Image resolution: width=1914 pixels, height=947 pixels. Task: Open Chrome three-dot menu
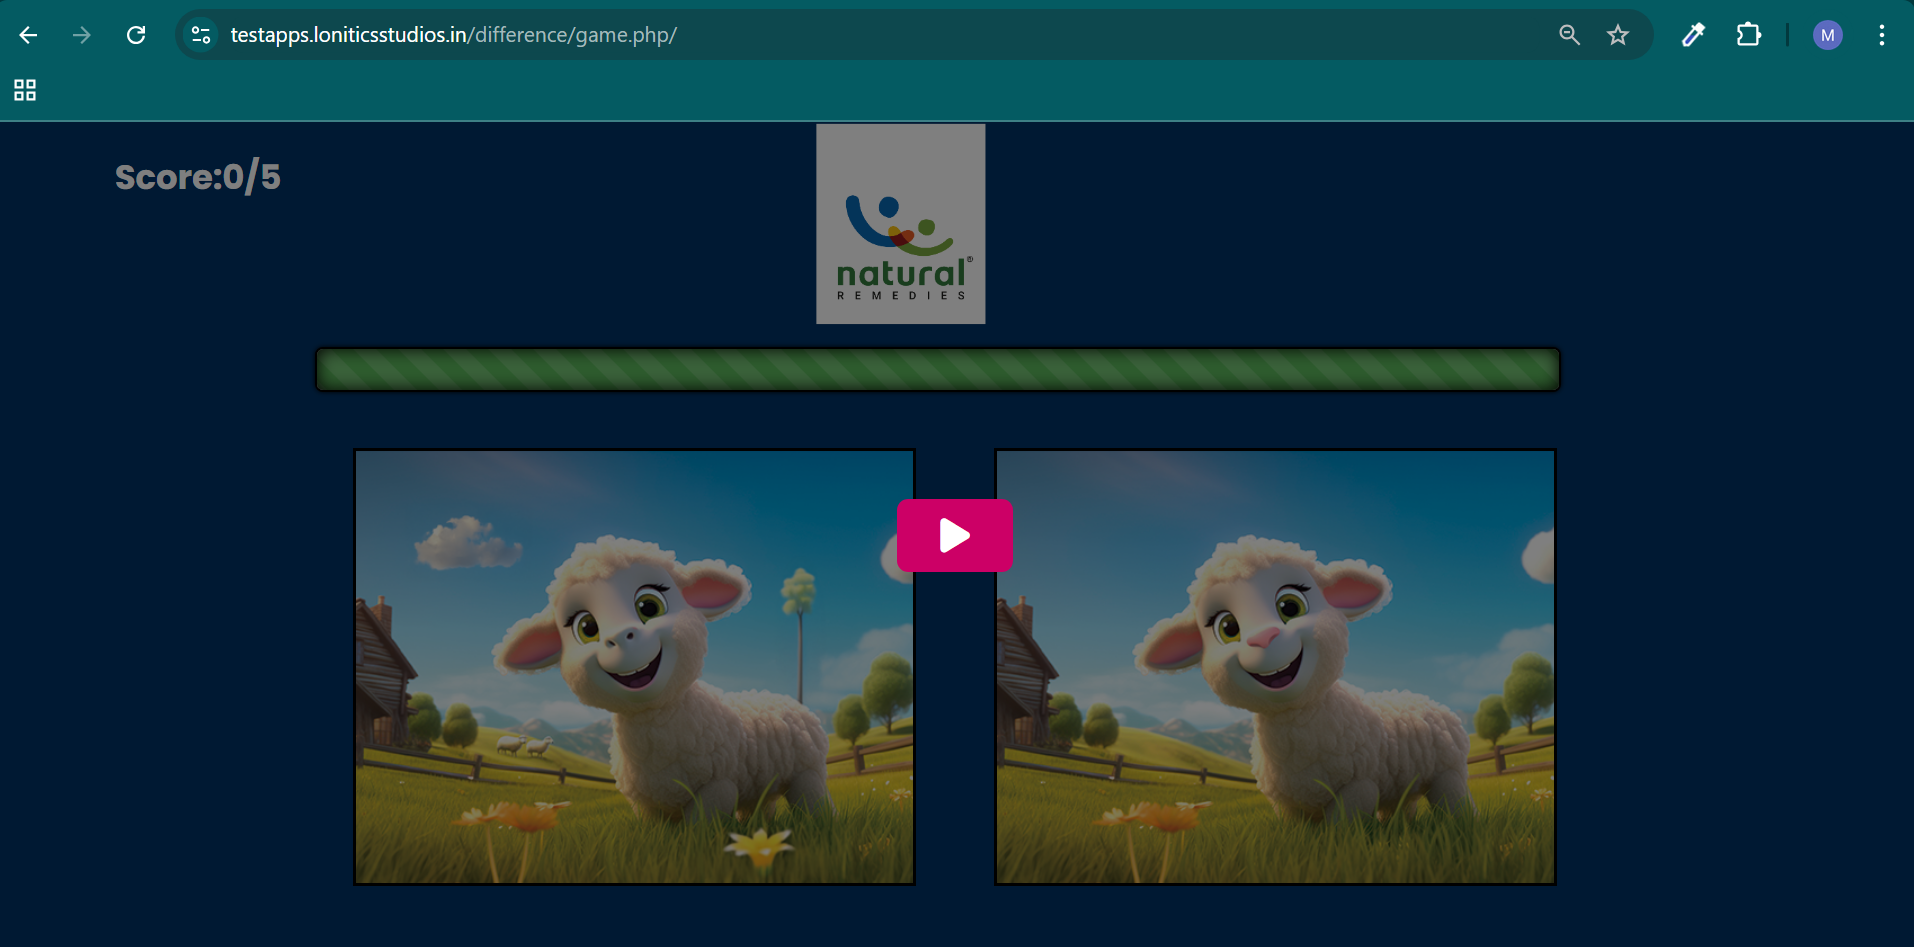[1881, 35]
